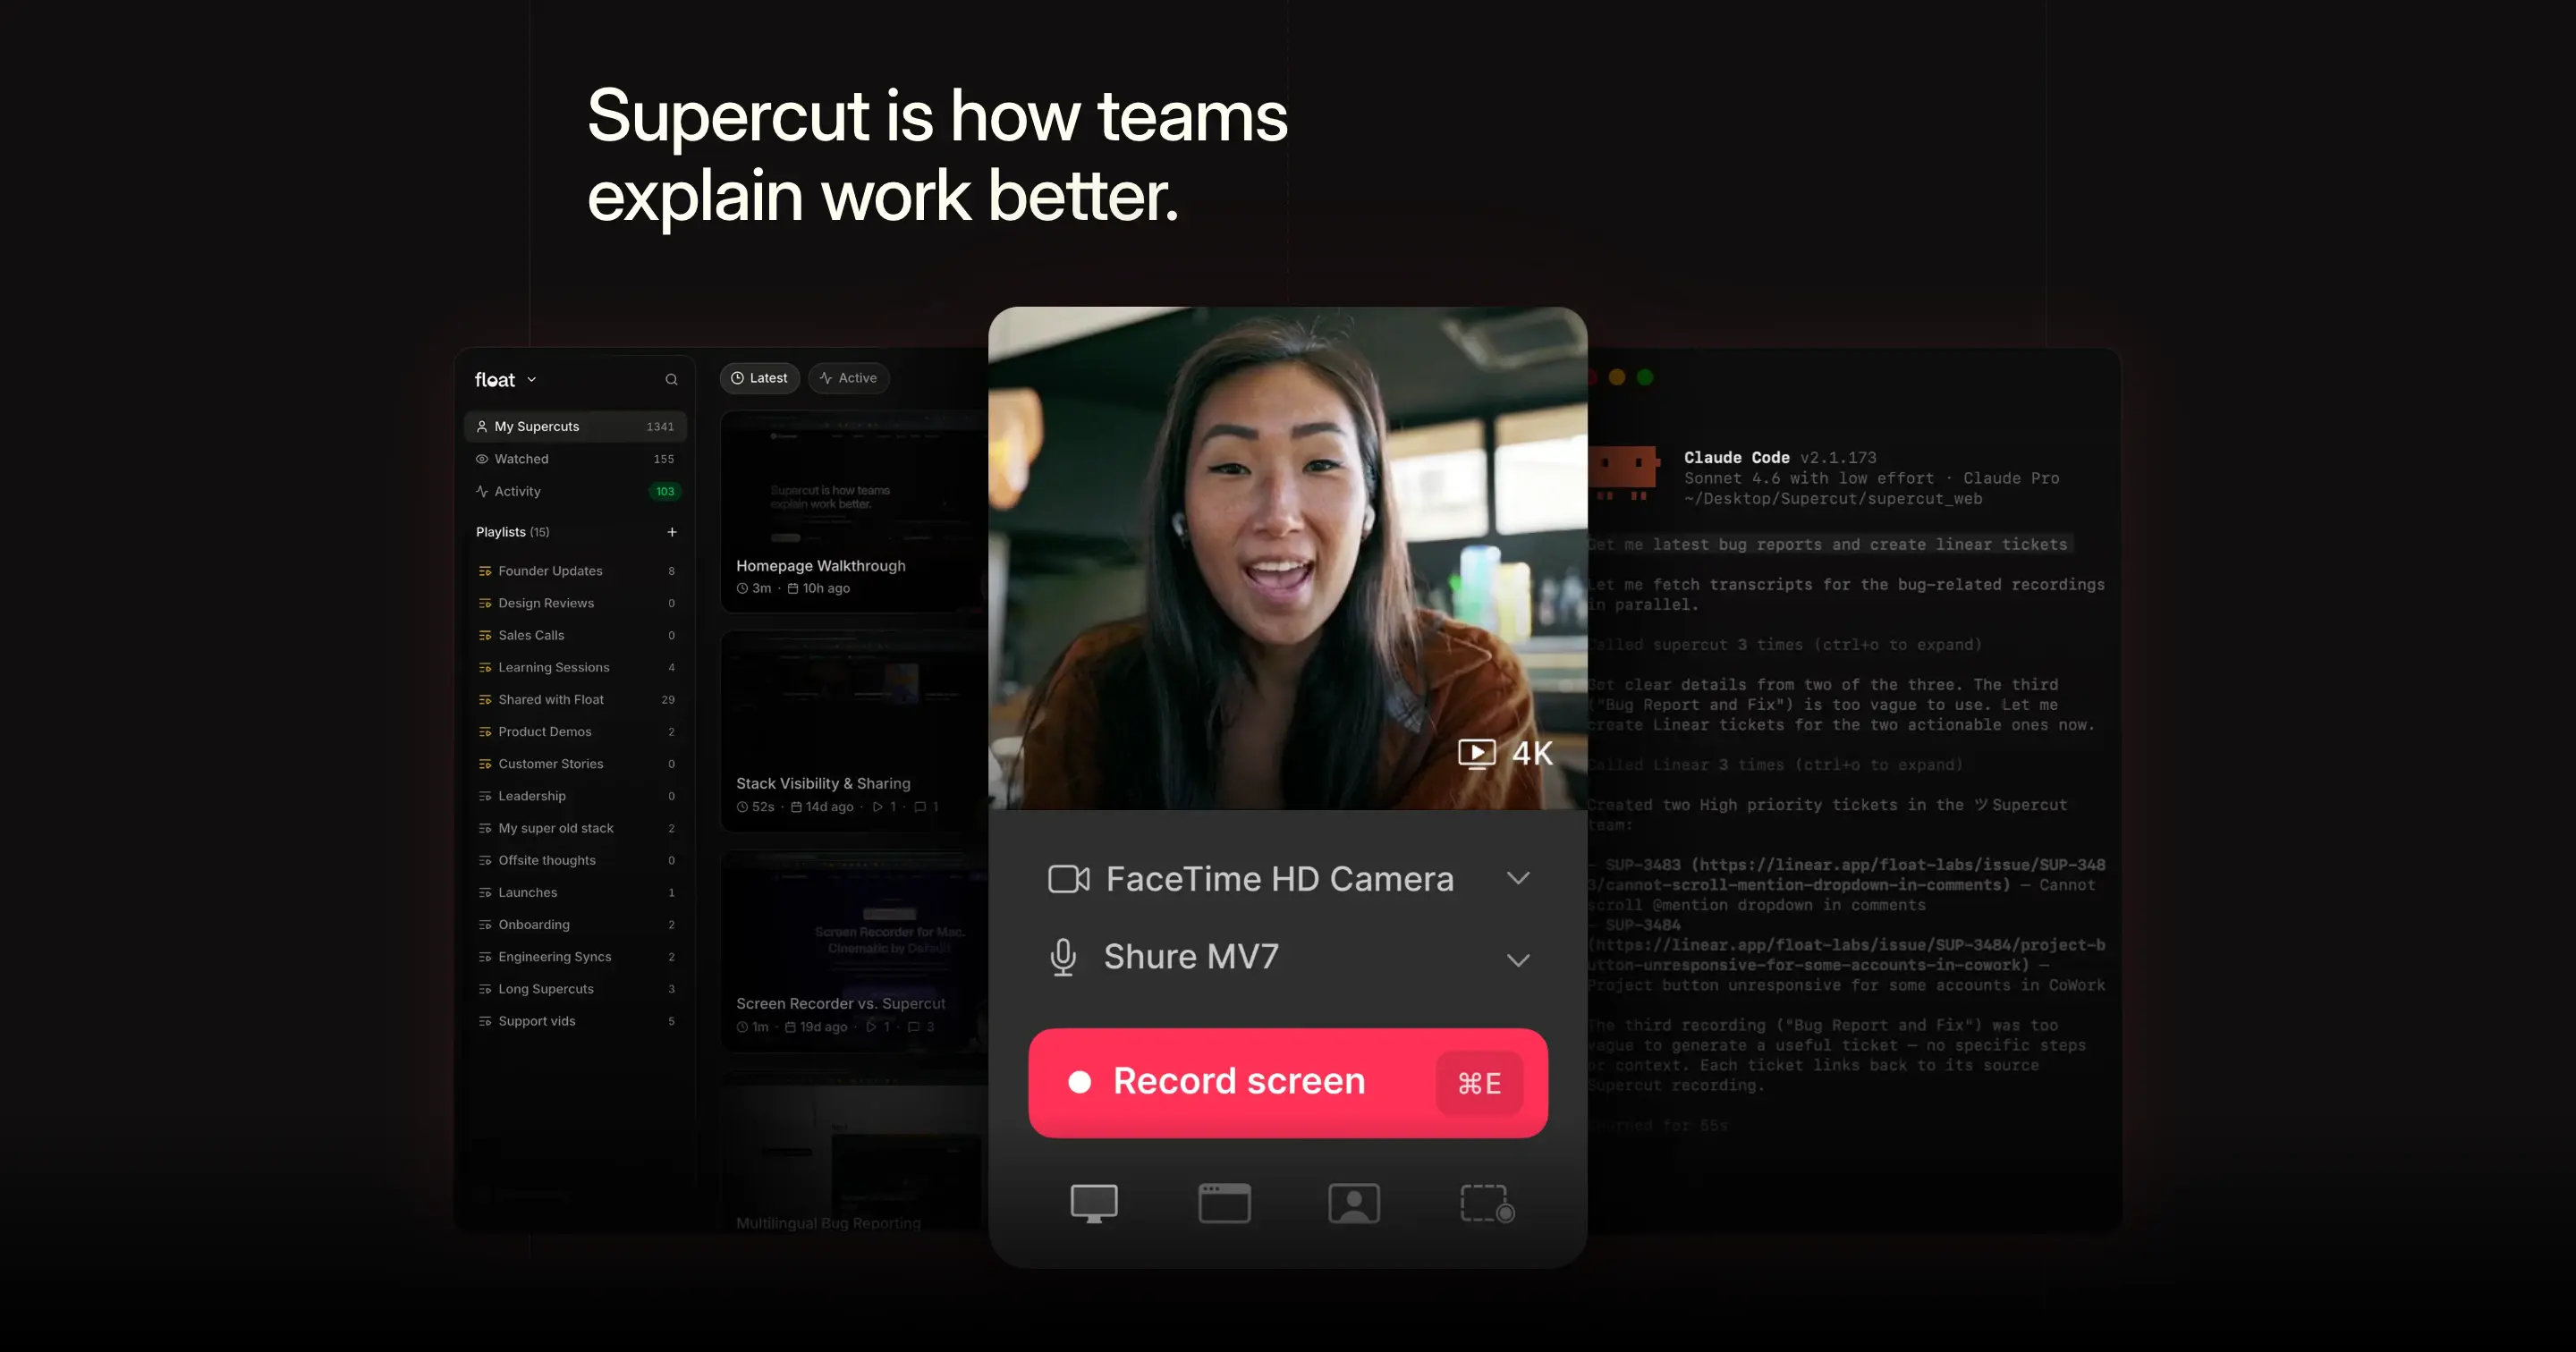This screenshot has height=1352, width=2576.
Task: Open search in the float sidebar
Action: 671,379
